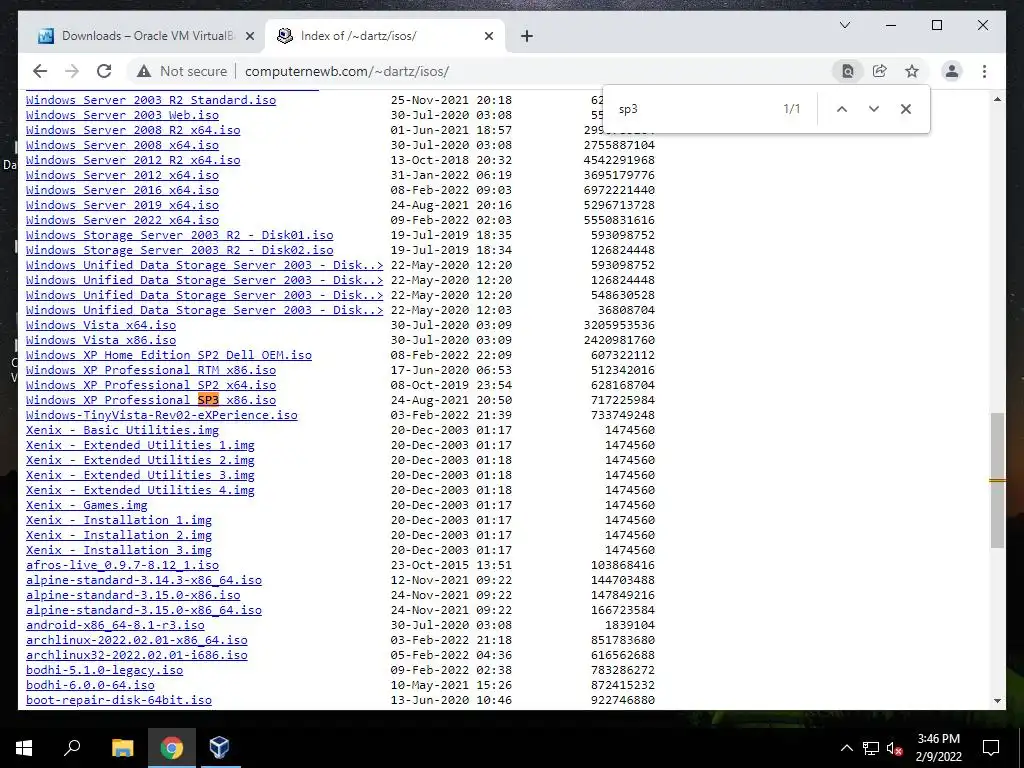Click the browser forward arrow
The height and width of the screenshot is (768, 1024).
[x=72, y=71]
